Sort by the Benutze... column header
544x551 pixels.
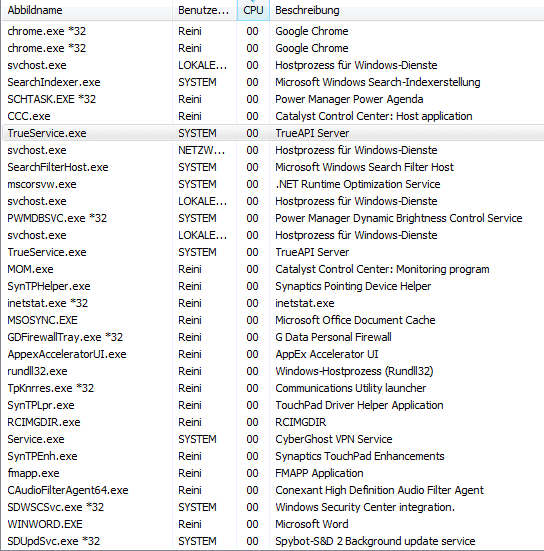[205, 11]
